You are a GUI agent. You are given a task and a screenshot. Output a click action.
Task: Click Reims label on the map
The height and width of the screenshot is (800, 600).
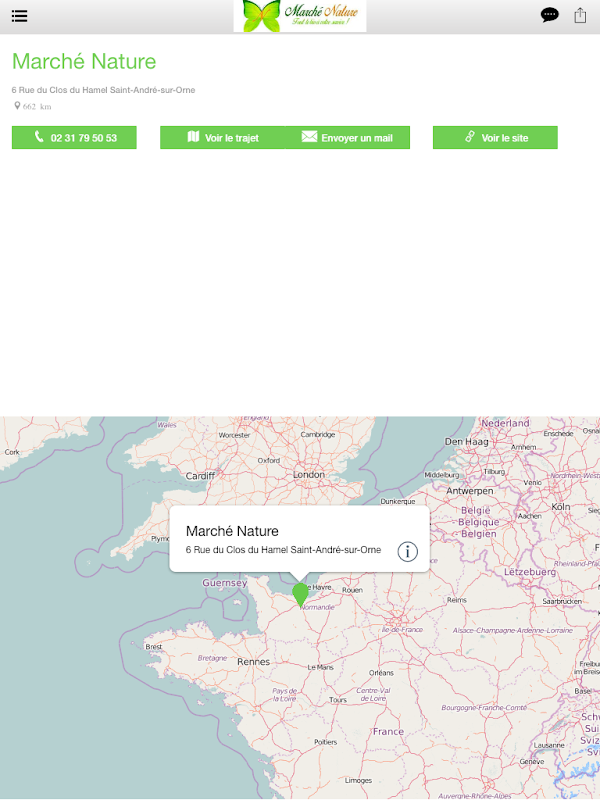click(x=457, y=600)
